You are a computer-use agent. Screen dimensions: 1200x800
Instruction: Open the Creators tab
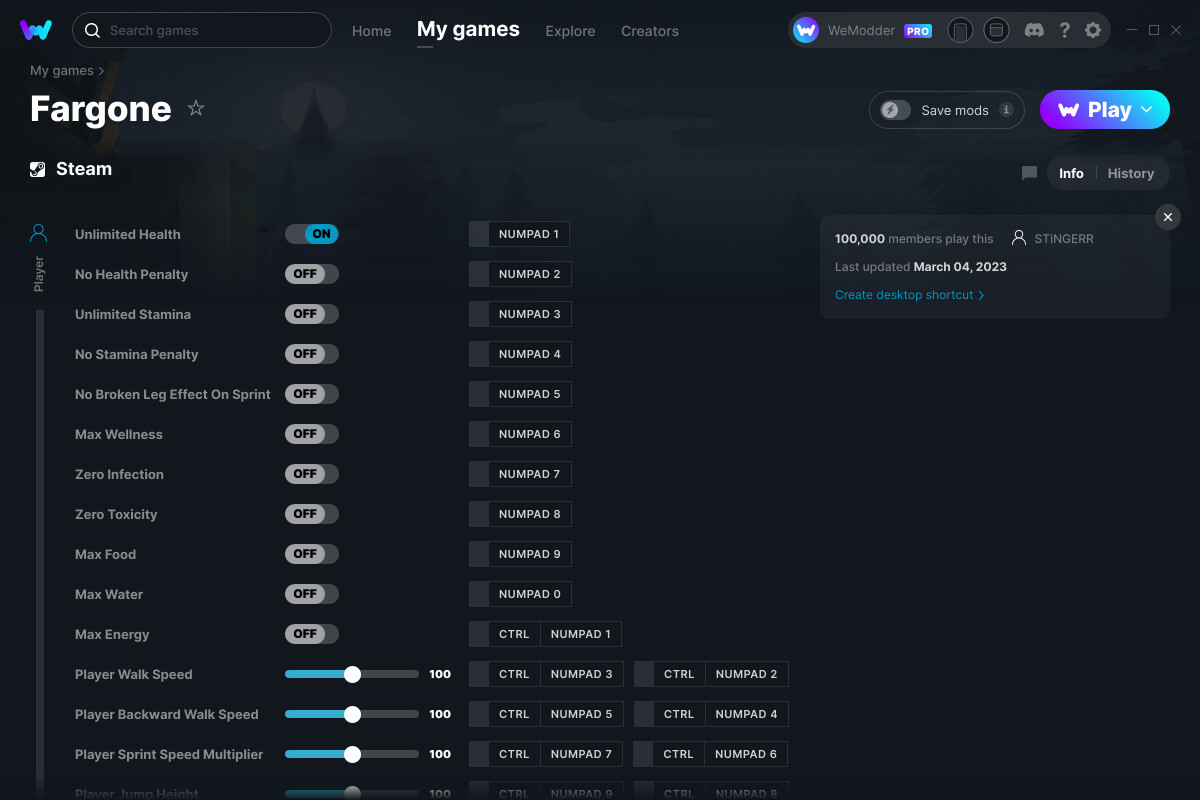(x=650, y=31)
